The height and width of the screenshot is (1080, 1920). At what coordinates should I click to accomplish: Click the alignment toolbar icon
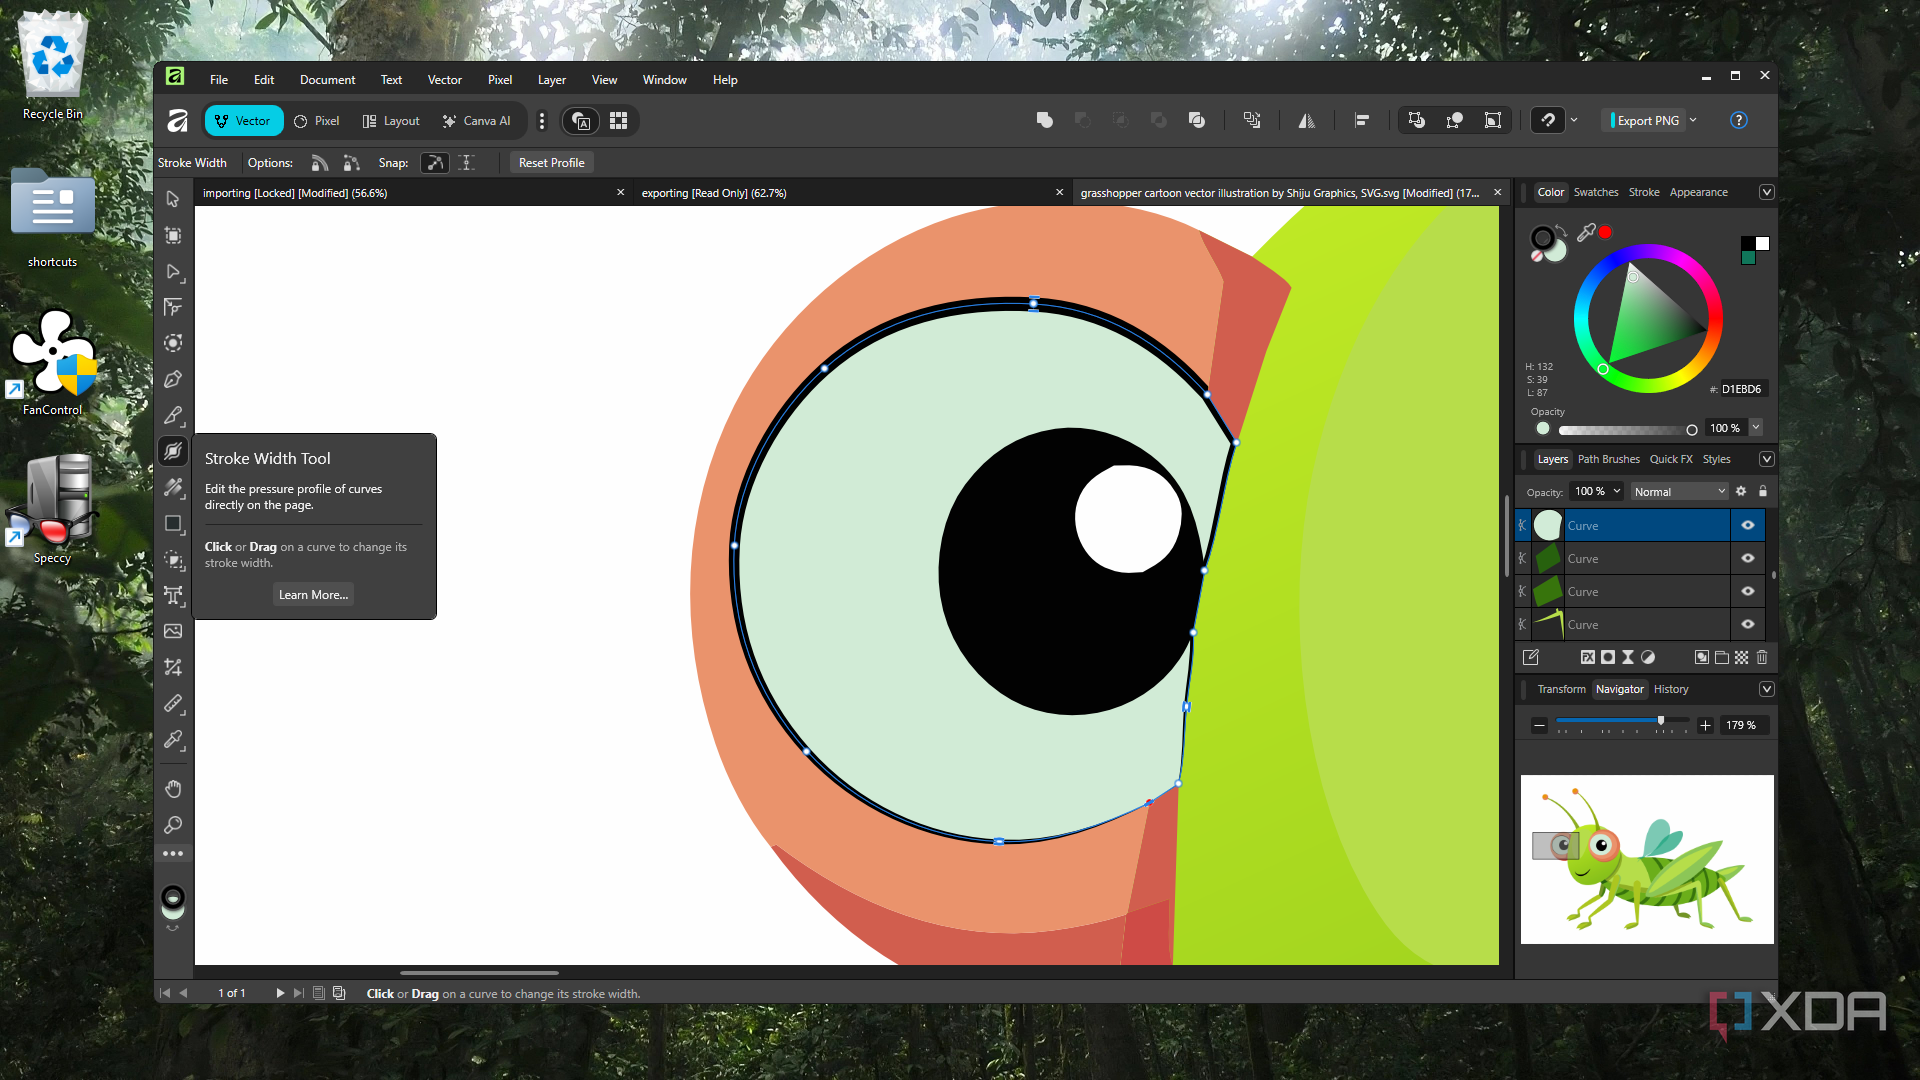click(x=1361, y=121)
